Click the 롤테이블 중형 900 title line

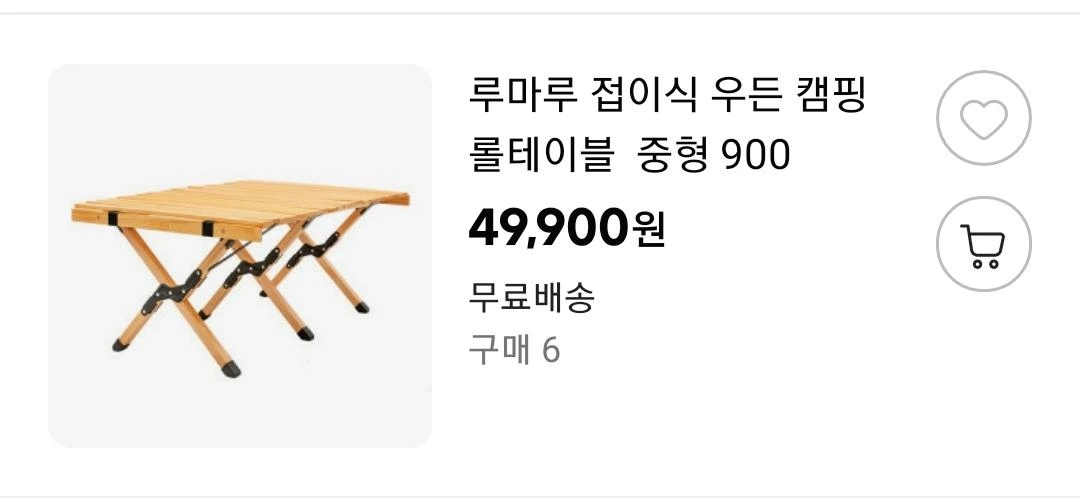(x=629, y=156)
